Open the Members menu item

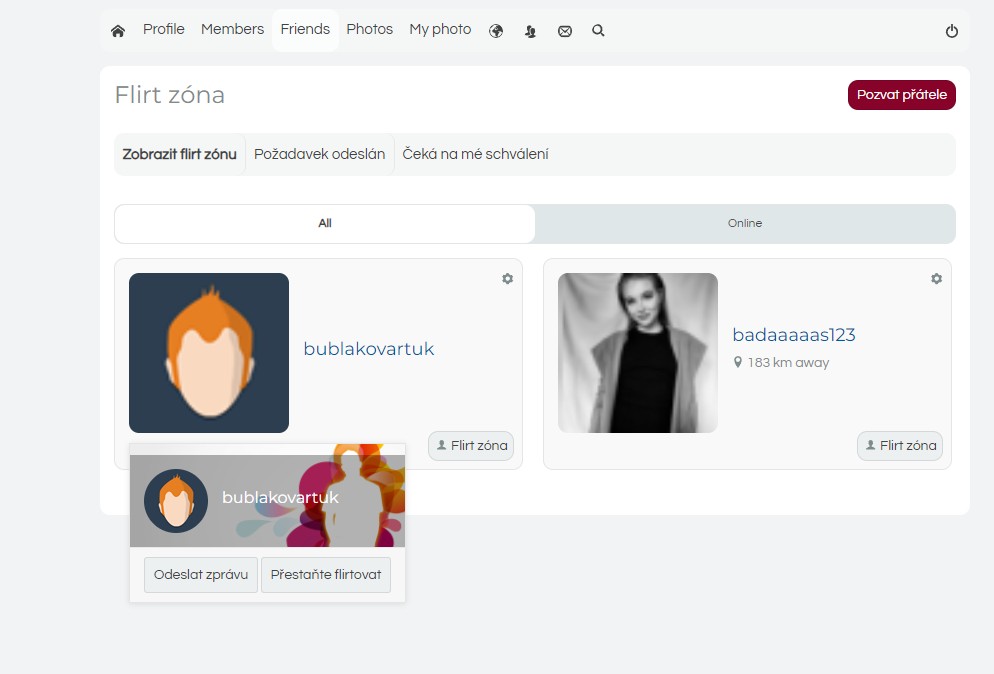[x=232, y=30]
